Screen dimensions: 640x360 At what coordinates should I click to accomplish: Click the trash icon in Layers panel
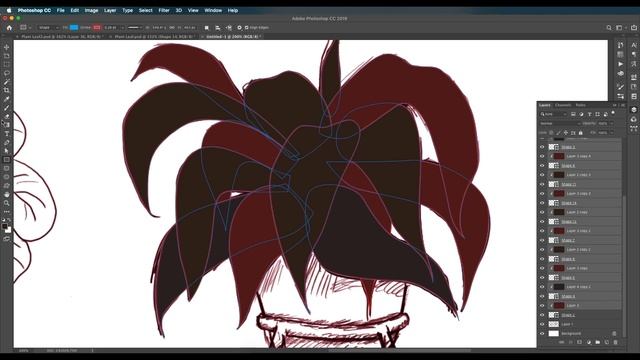pyautogui.click(x=616, y=342)
